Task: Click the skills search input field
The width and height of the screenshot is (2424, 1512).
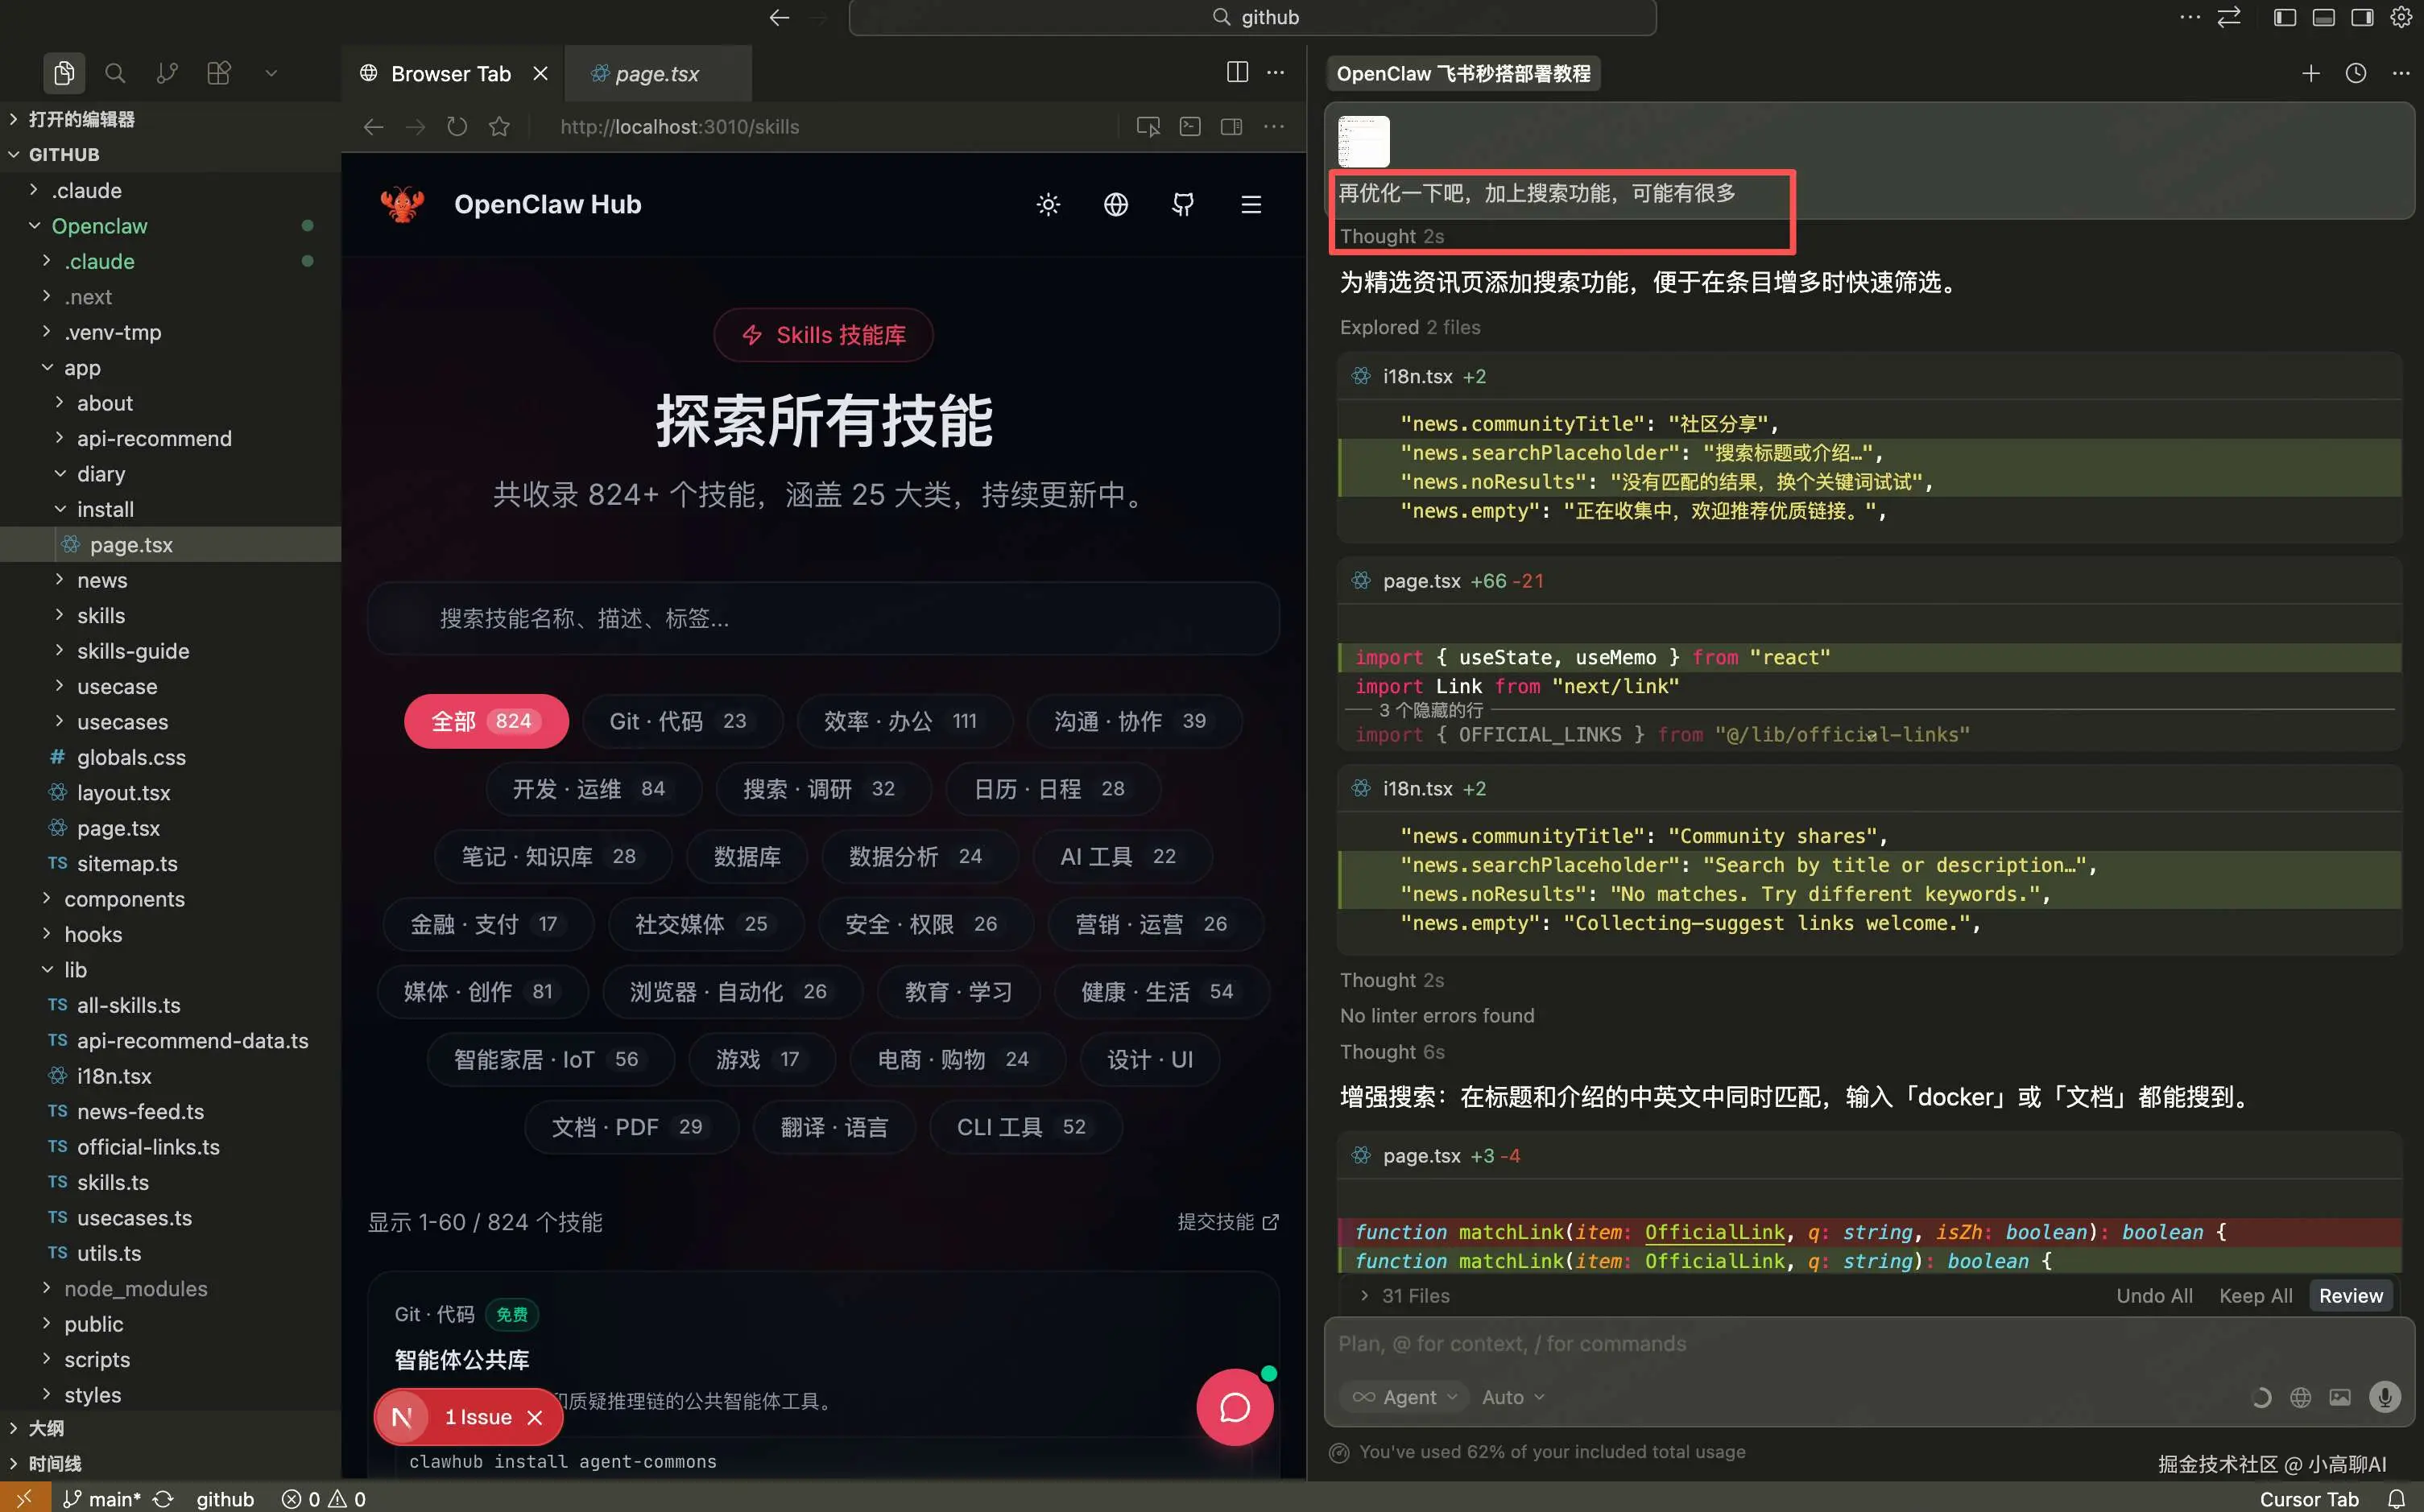Action: click(x=822, y=618)
